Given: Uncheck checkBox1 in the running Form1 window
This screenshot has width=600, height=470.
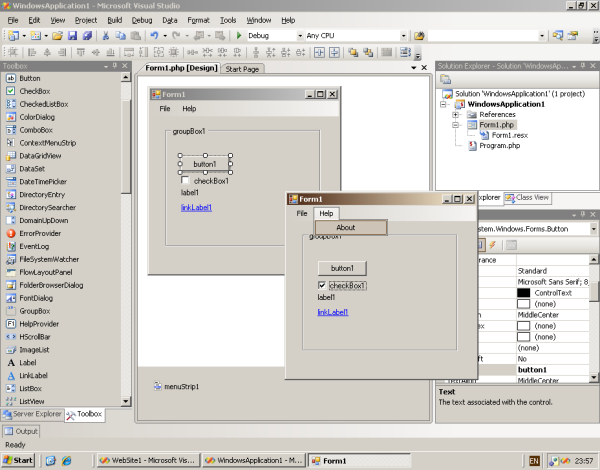Looking at the screenshot, I should tap(322, 286).
